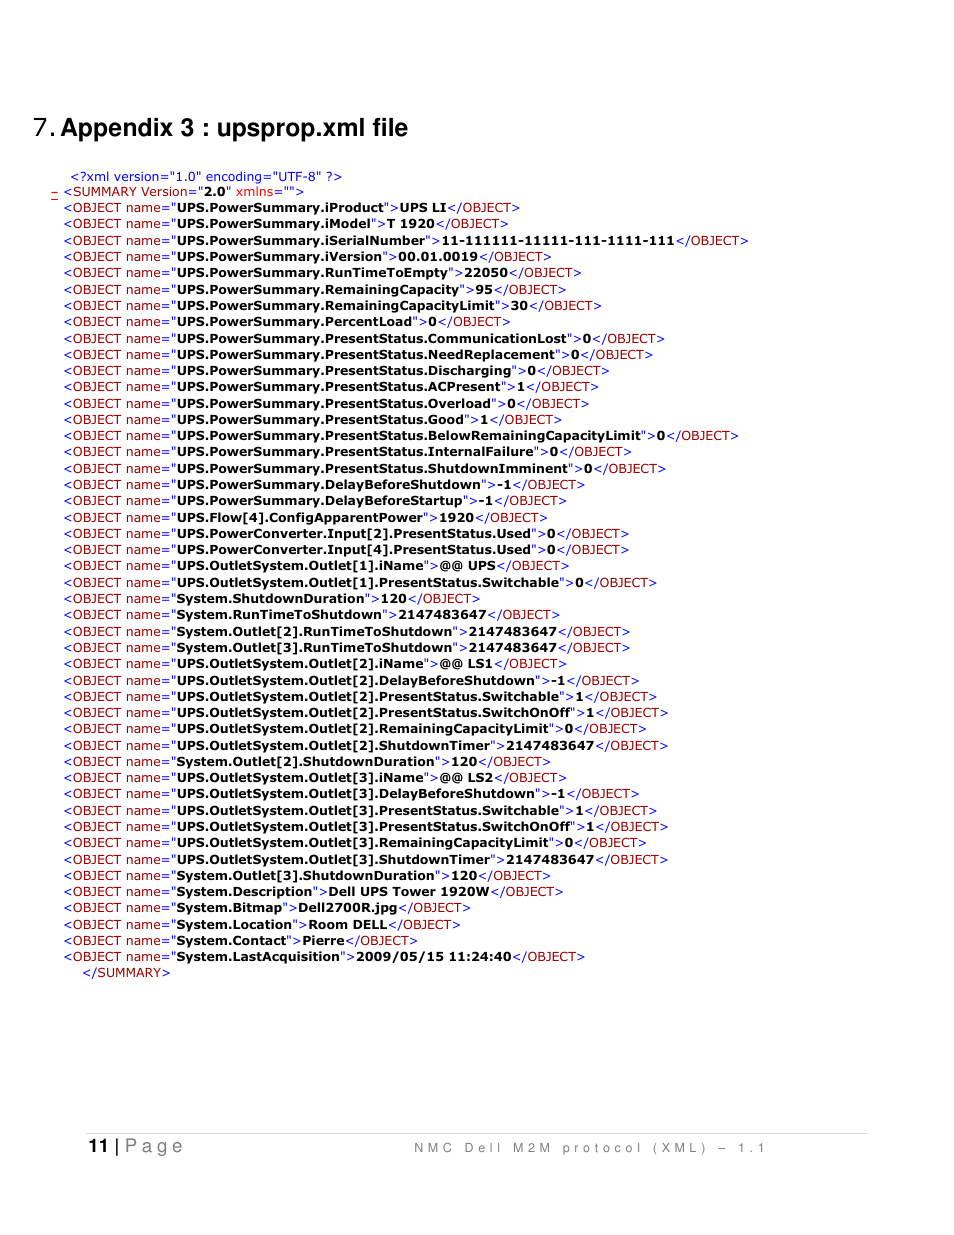
Task: Select the Outlet[1].iName '@@ UPS' line
Action: (316, 566)
